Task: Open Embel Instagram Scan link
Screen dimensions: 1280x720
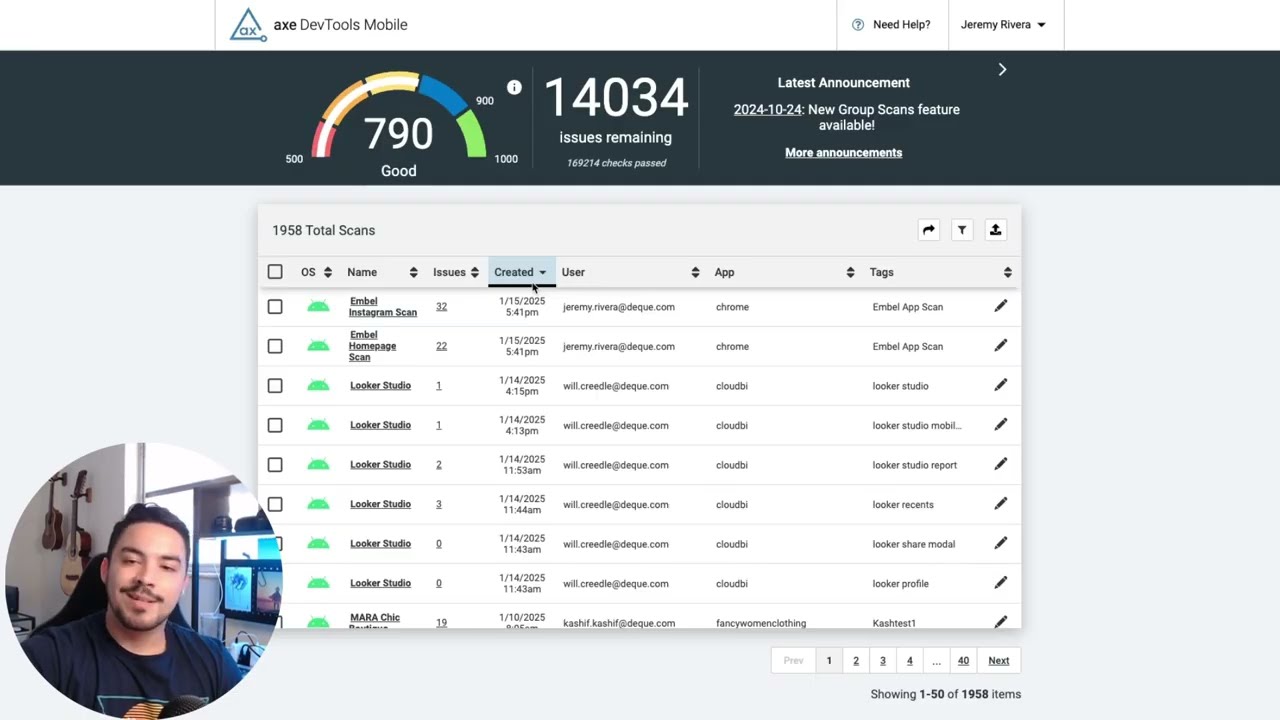Action: tap(383, 307)
